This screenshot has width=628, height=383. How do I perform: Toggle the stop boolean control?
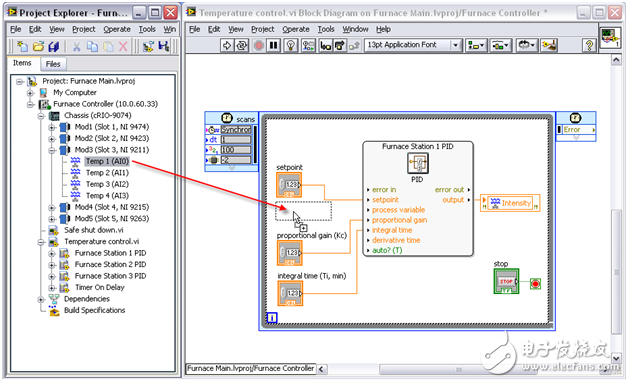click(506, 281)
